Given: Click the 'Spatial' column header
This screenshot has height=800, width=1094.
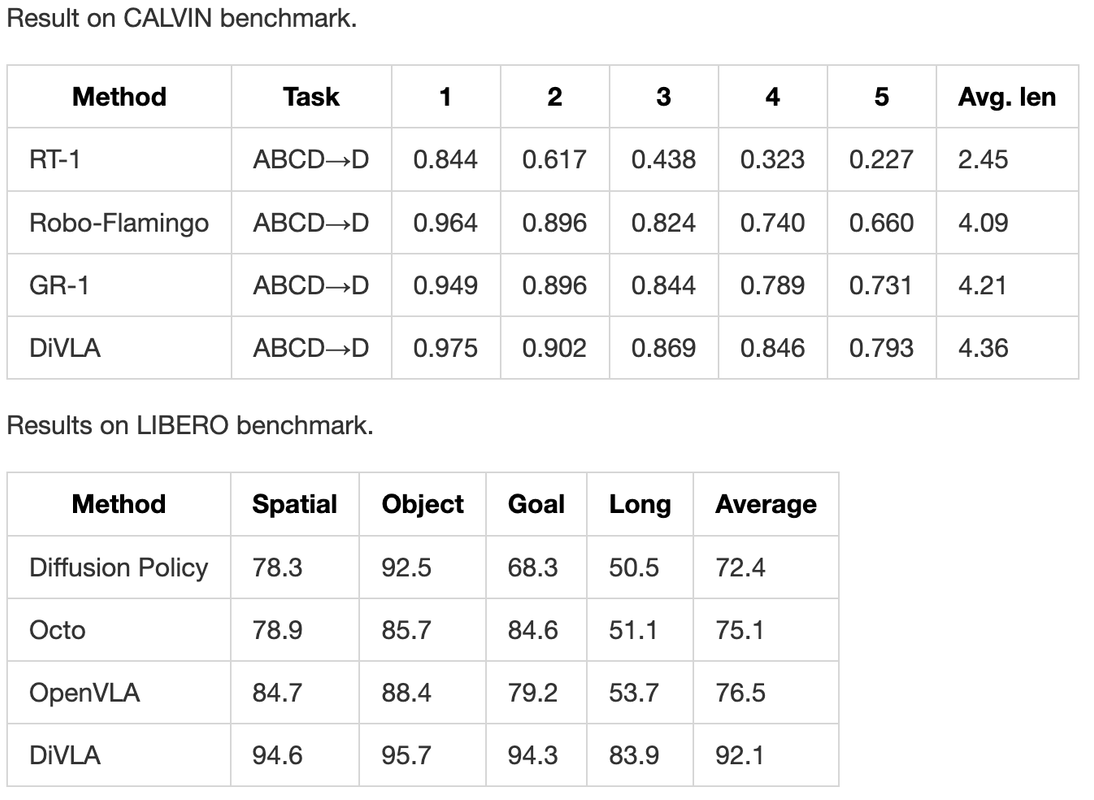Looking at the screenshot, I should [x=295, y=504].
